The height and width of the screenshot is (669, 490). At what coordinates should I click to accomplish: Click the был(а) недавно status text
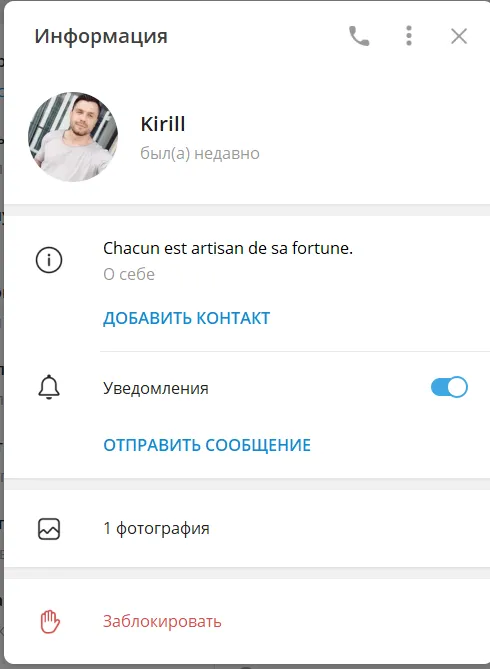[x=200, y=153]
